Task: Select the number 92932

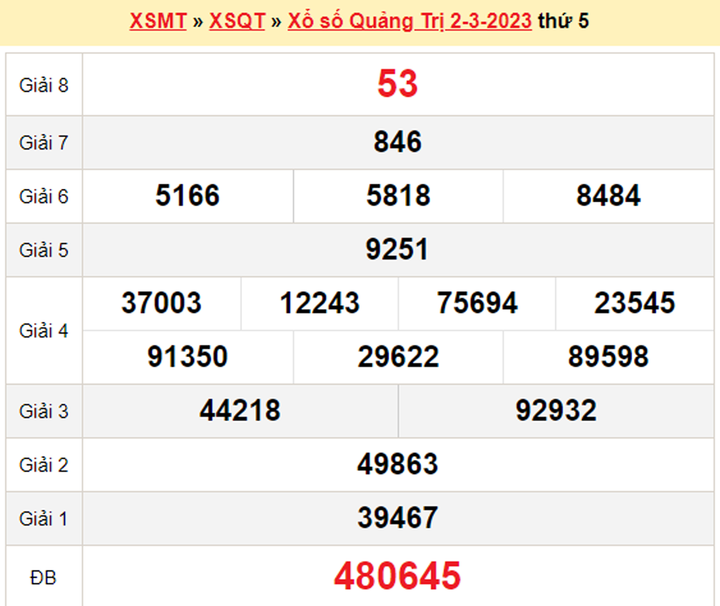Action: tap(556, 410)
